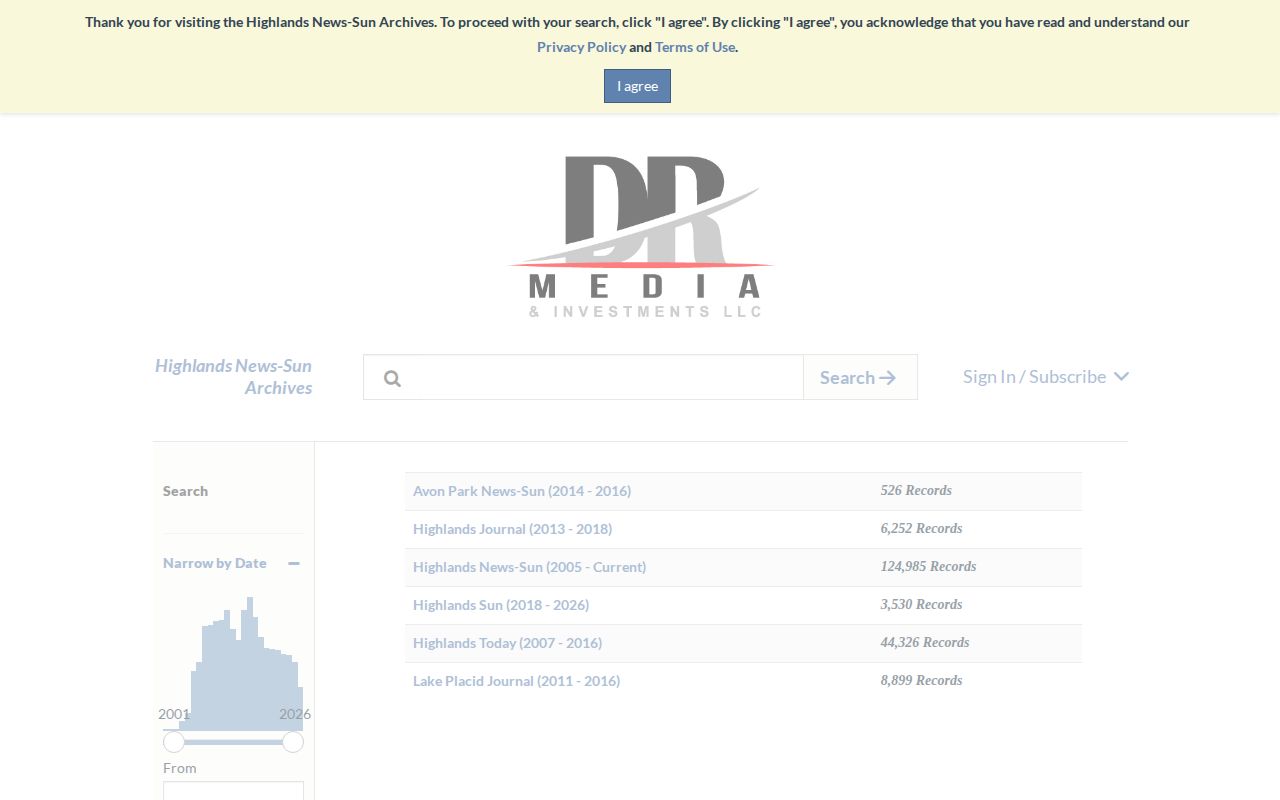Viewport: 1280px width, 800px height.
Task: Click the "526 Records" count
Action: pyautogui.click(x=916, y=491)
